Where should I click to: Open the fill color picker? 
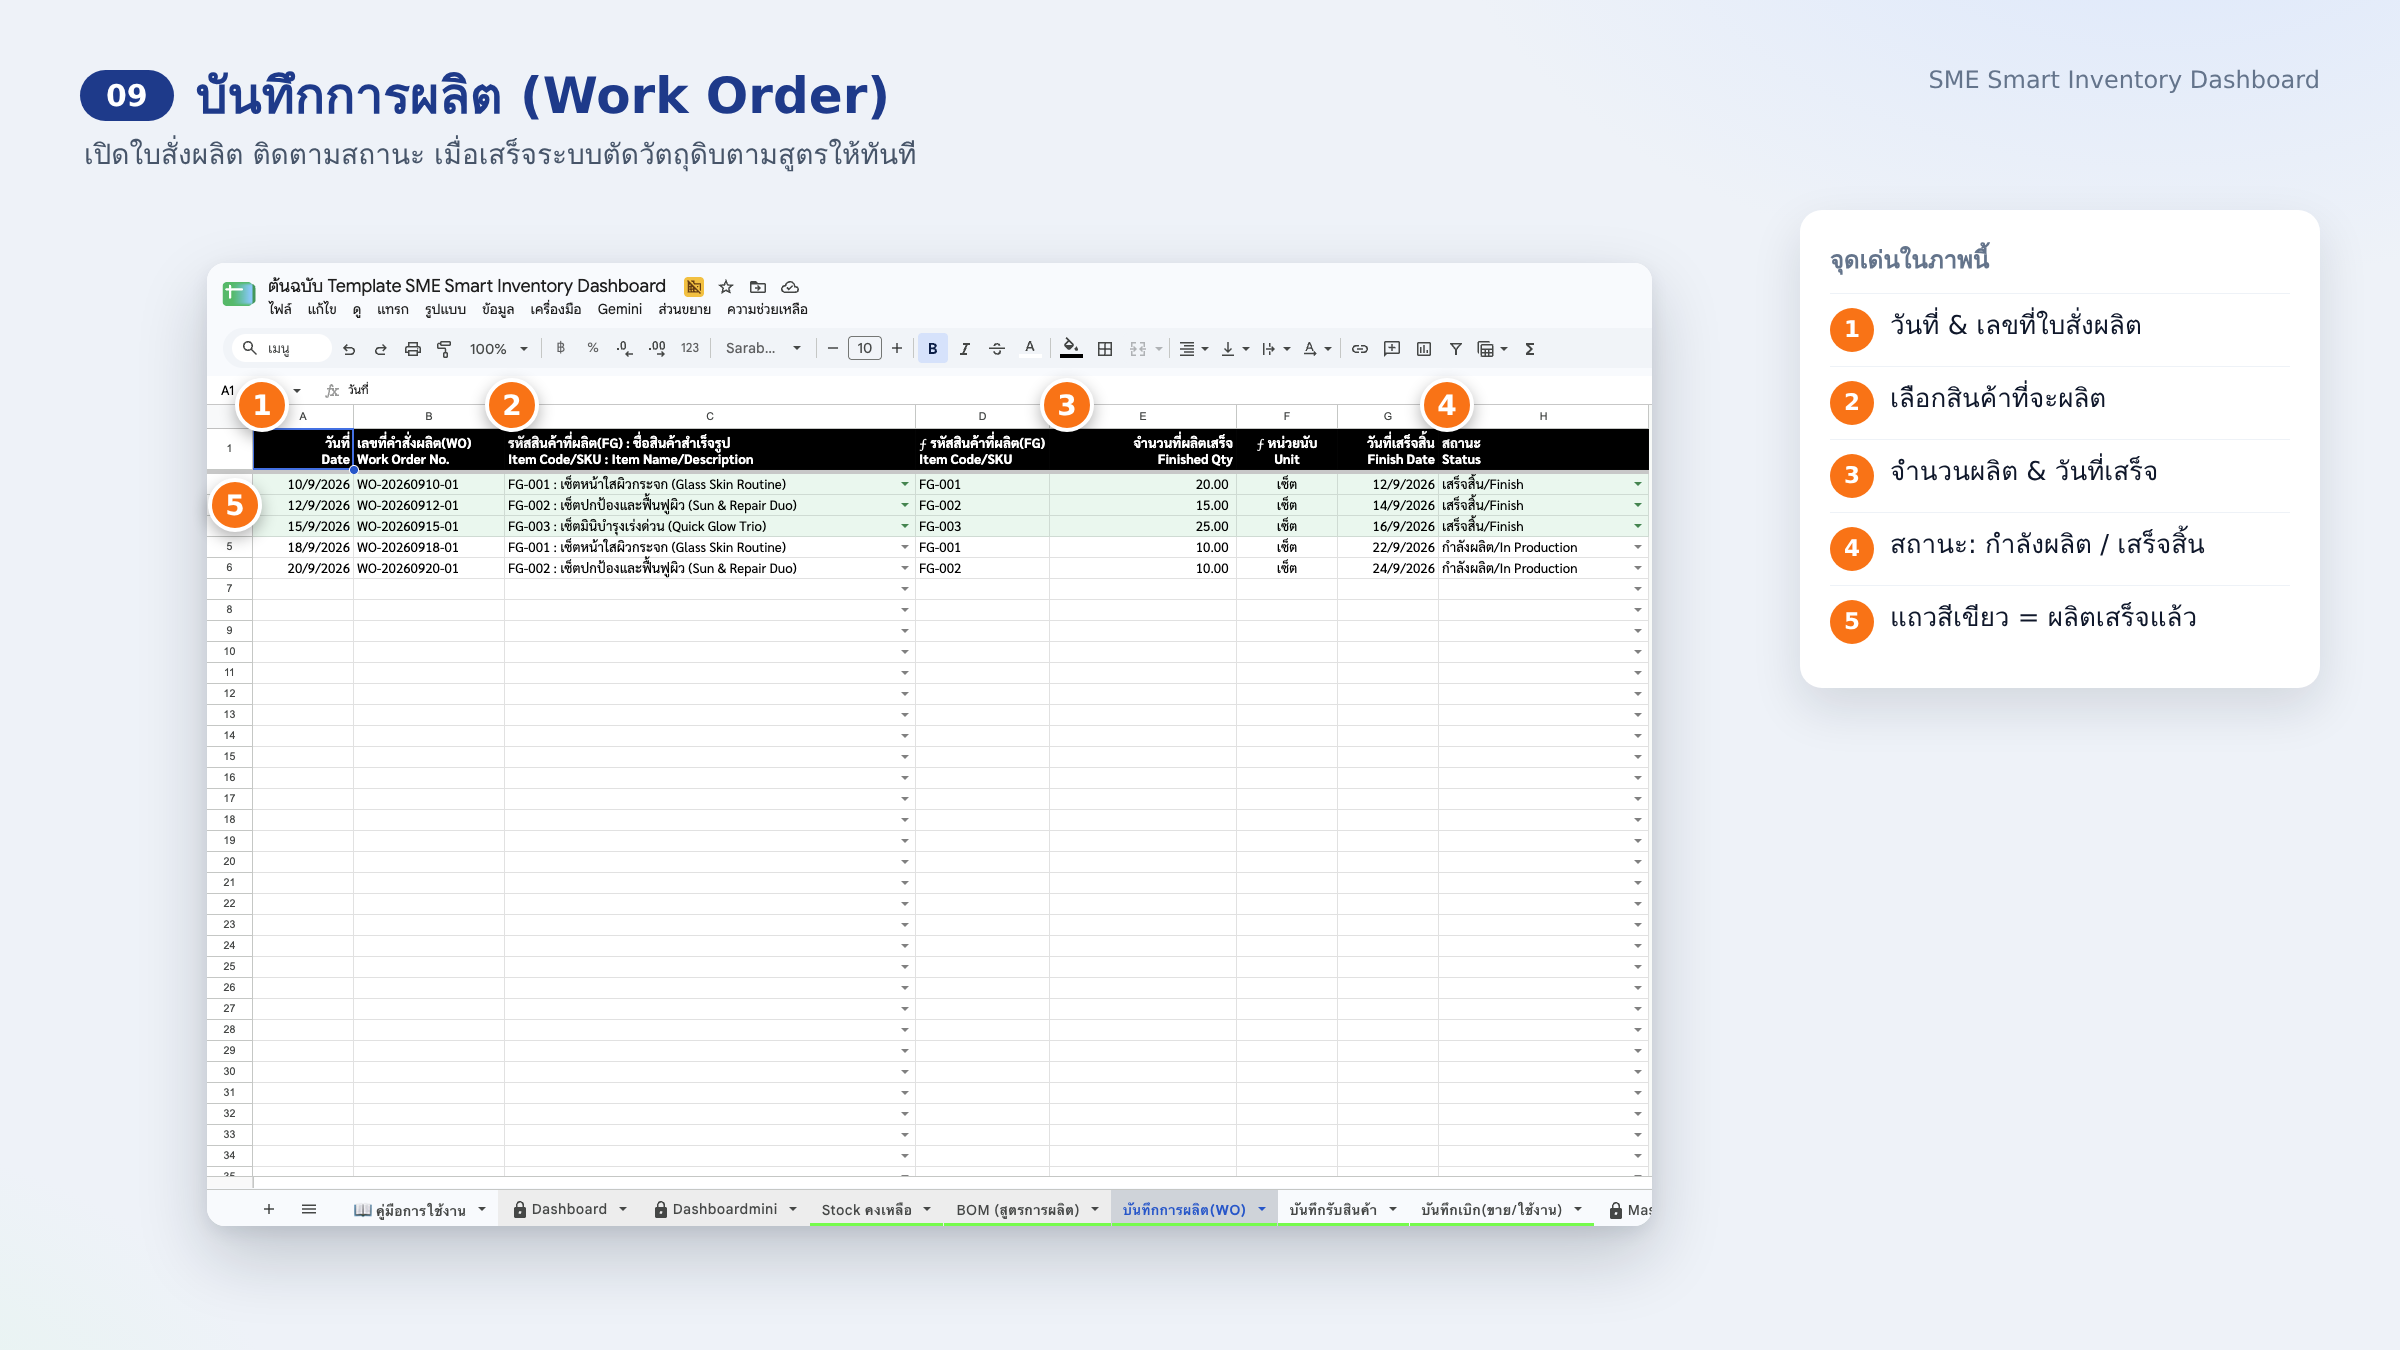coord(1071,349)
